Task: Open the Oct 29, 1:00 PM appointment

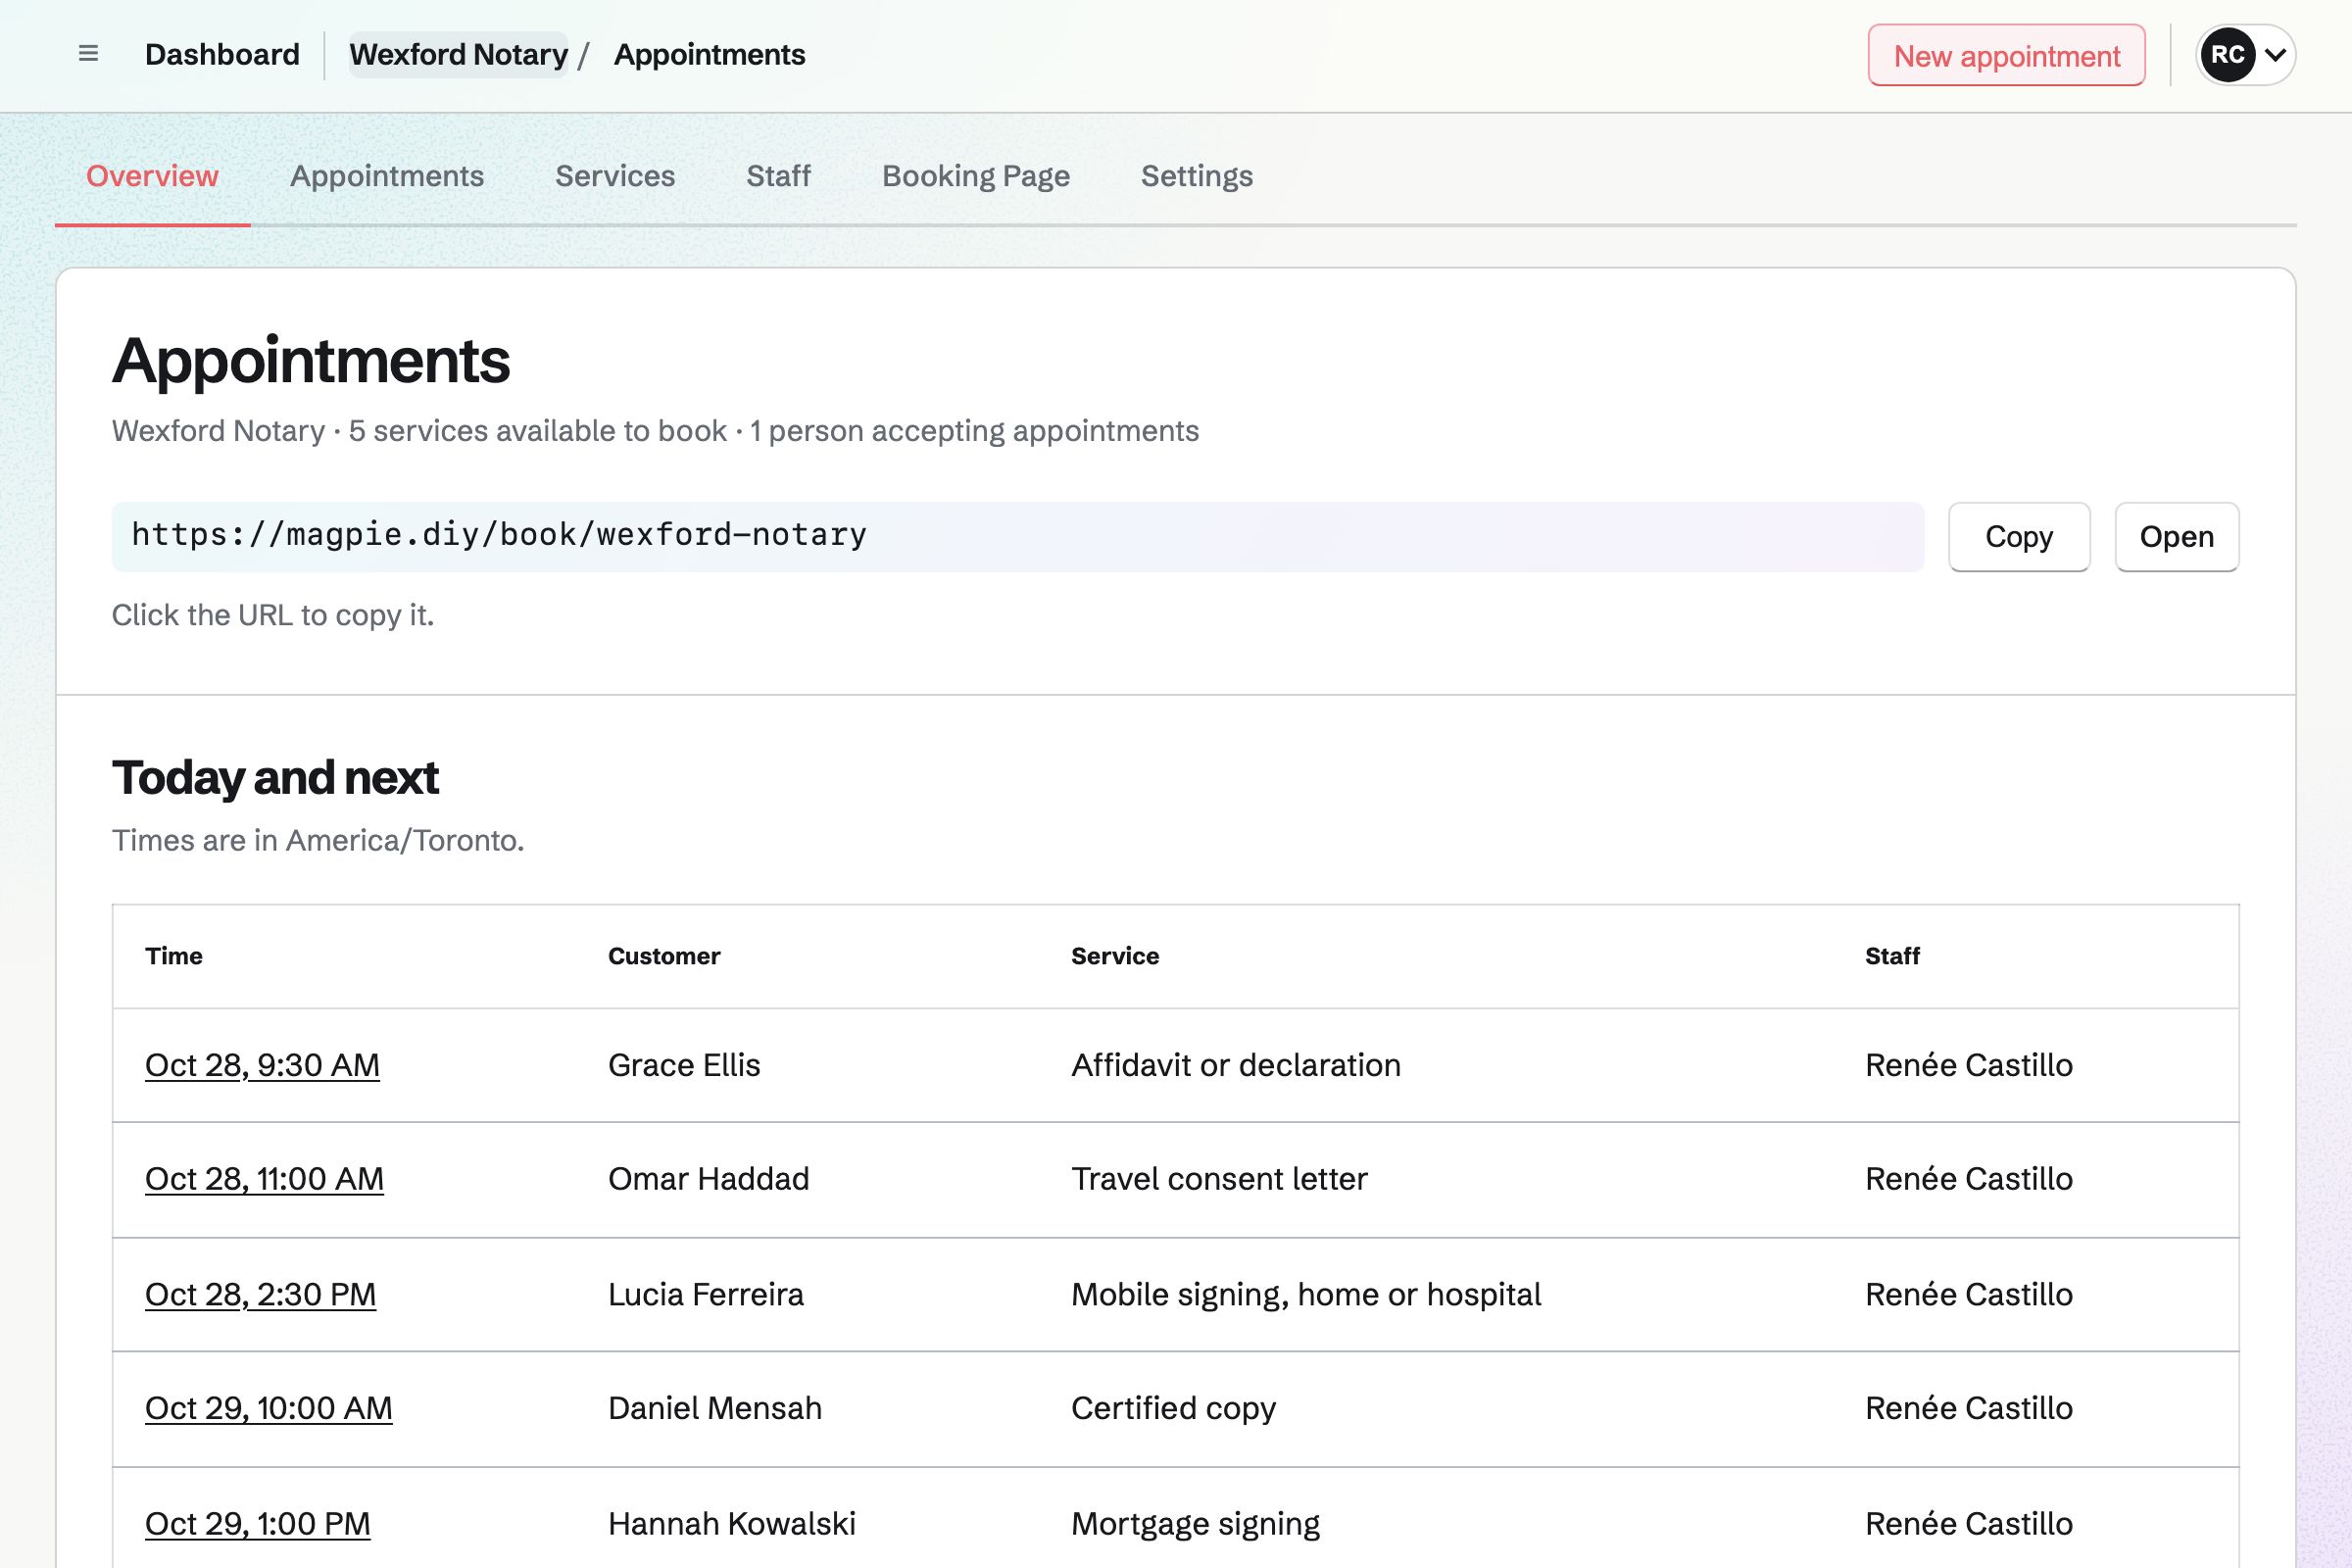Action: [257, 1523]
